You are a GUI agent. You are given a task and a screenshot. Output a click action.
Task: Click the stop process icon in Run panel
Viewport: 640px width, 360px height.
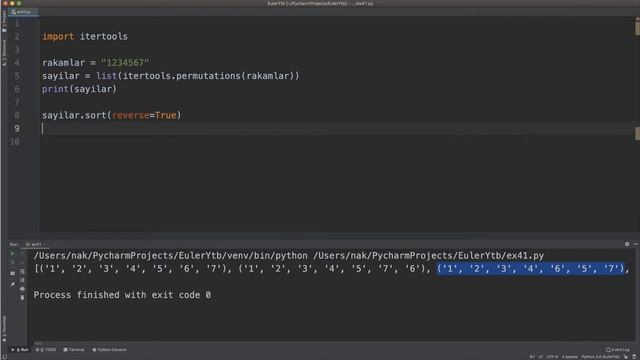(x=12, y=263)
